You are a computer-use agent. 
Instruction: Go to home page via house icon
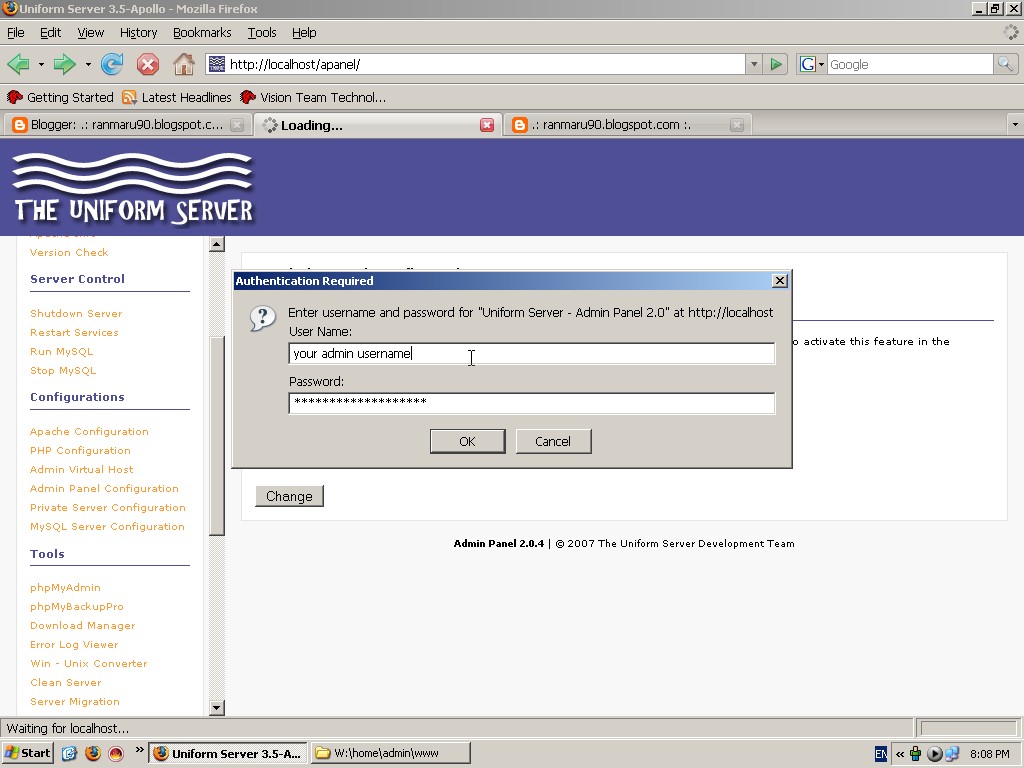(x=184, y=64)
